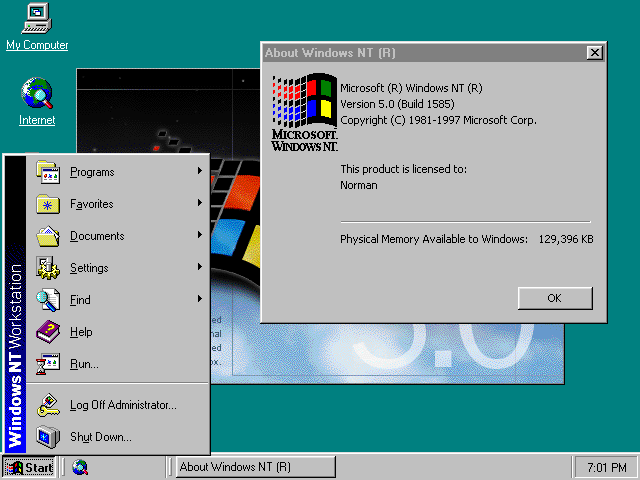The image size is (640, 480).
Task: Click the Start button on taskbar
Action: [30, 467]
